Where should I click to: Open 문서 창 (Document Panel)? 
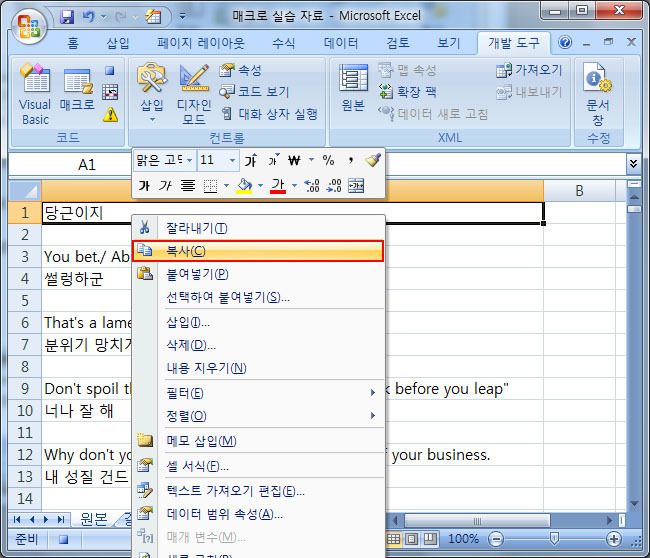598,95
